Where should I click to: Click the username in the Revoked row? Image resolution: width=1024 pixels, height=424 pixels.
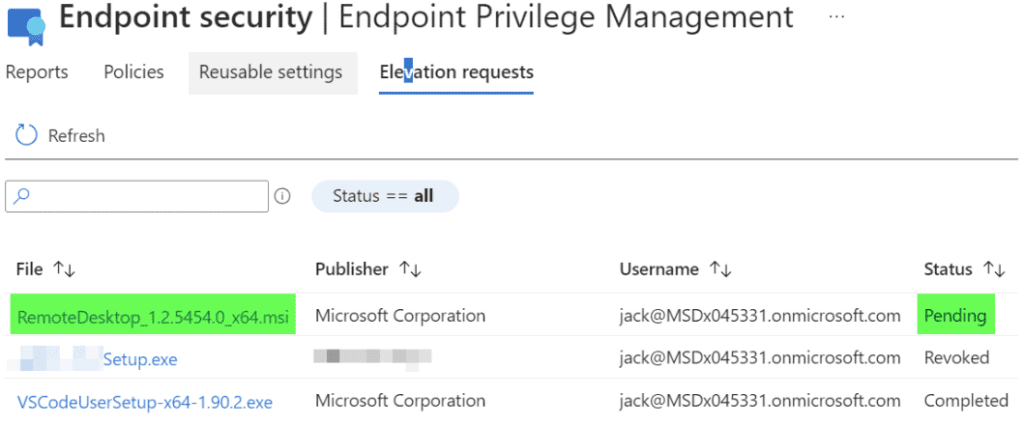point(760,358)
